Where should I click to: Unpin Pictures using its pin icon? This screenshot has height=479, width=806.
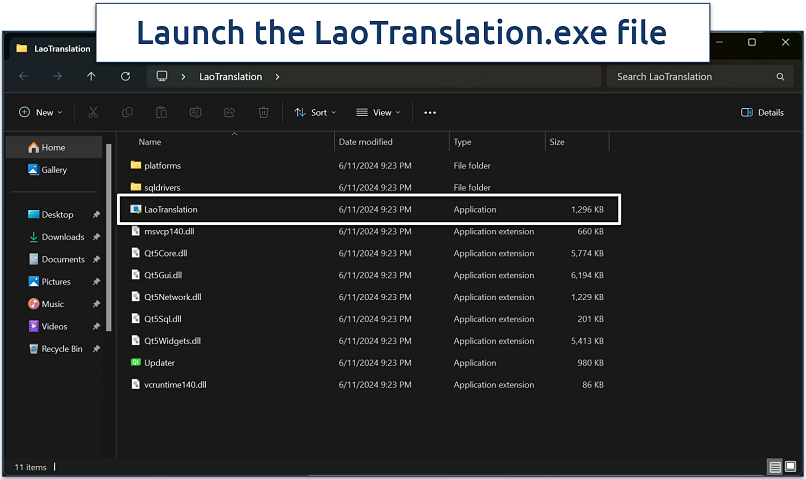(x=96, y=282)
